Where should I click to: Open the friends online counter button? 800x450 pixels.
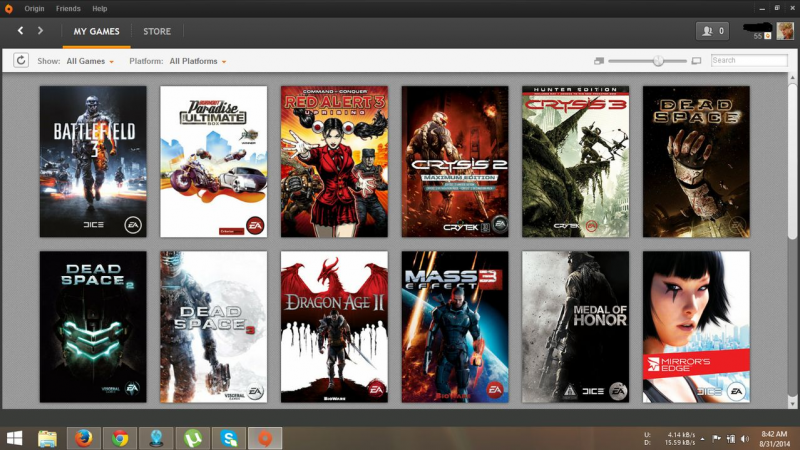712,31
